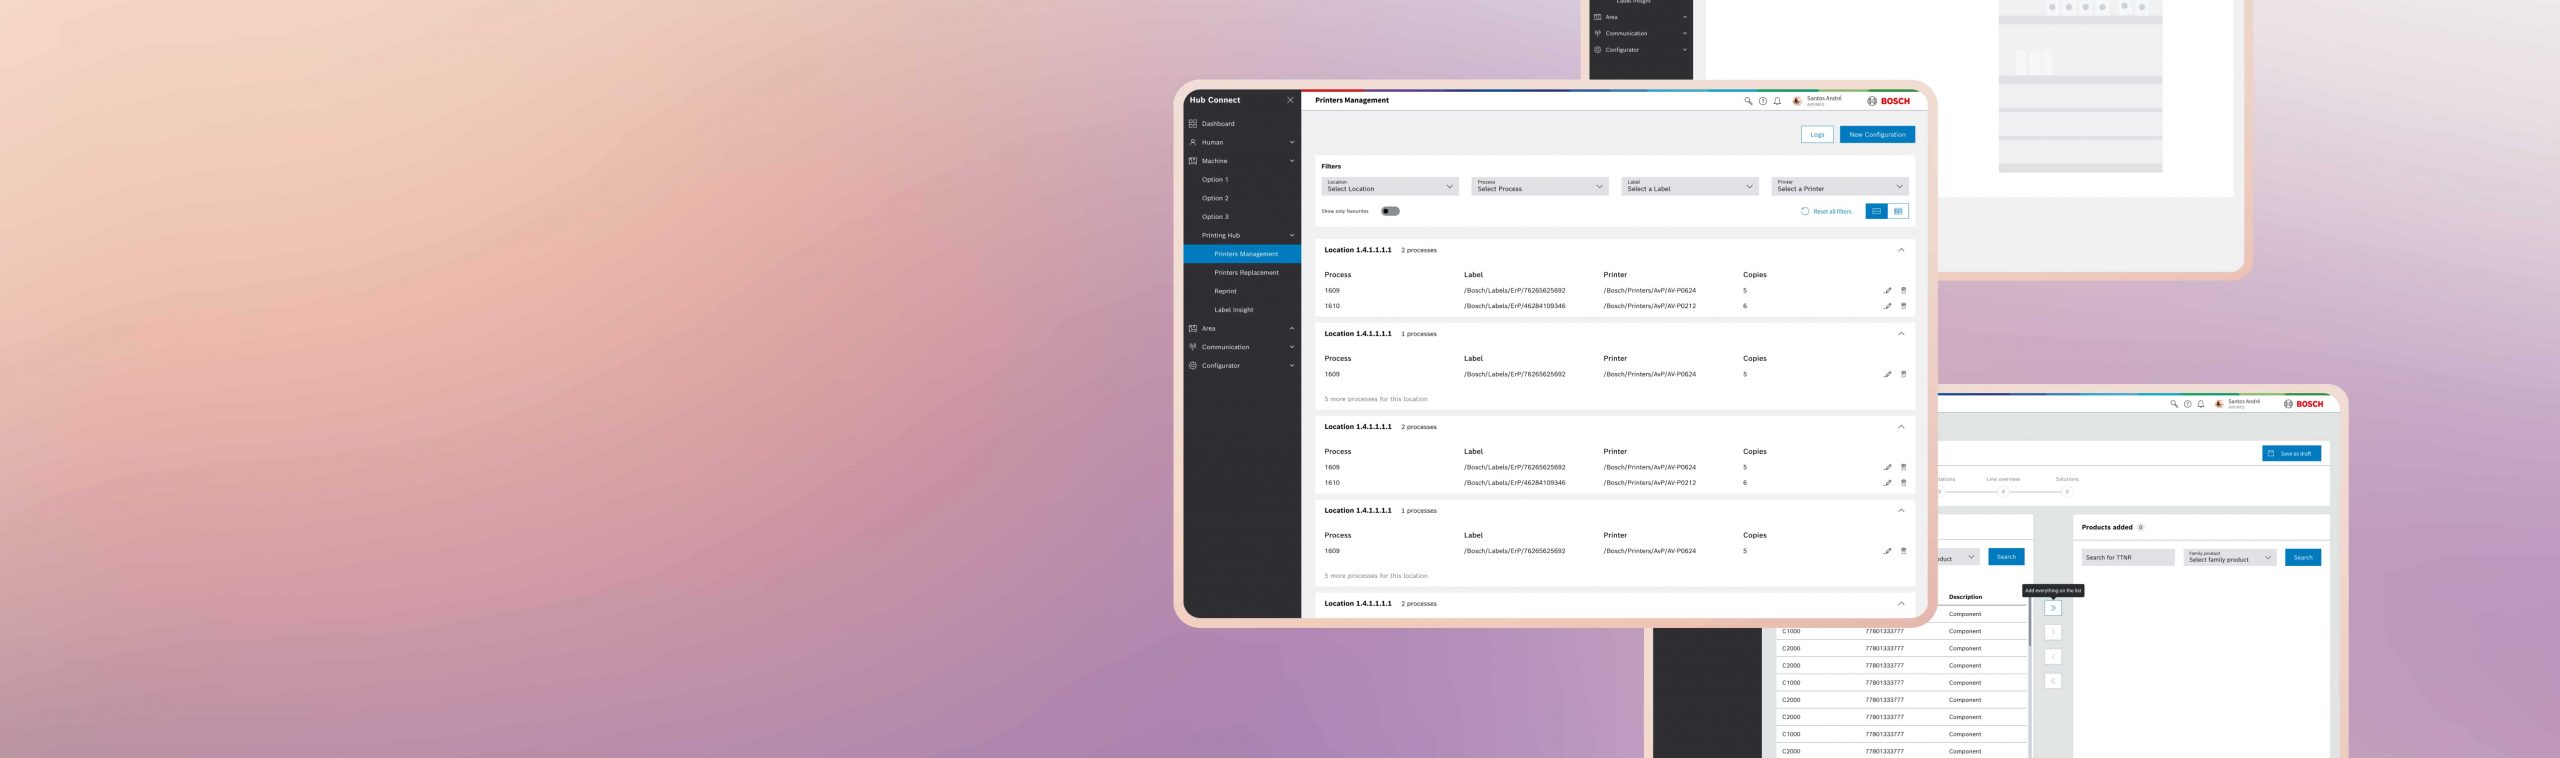2560x758 pixels.
Task: Close the Hub Connect sidebar with X
Action: click(1290, 100)
